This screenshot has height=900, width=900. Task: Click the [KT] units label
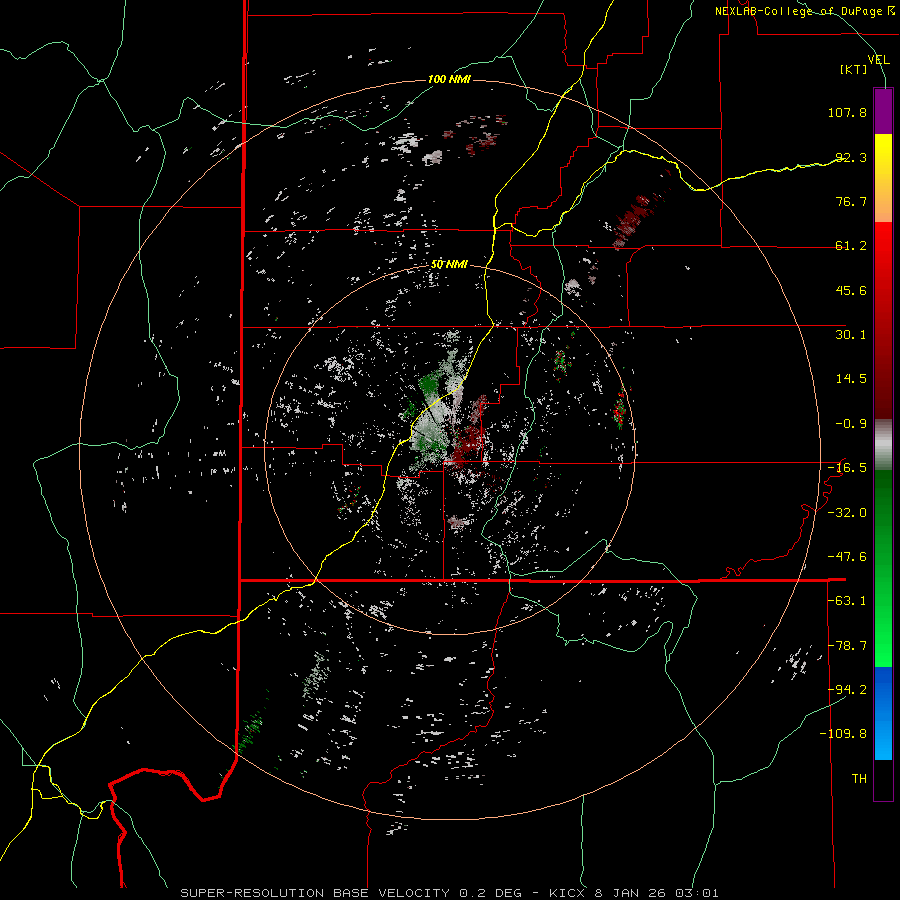(854, 69)
